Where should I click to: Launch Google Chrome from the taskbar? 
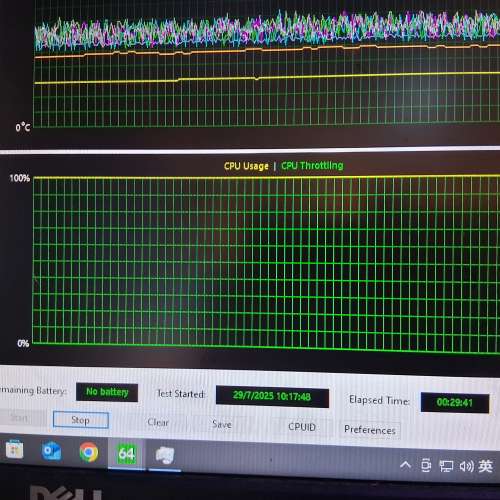[89, 452]
